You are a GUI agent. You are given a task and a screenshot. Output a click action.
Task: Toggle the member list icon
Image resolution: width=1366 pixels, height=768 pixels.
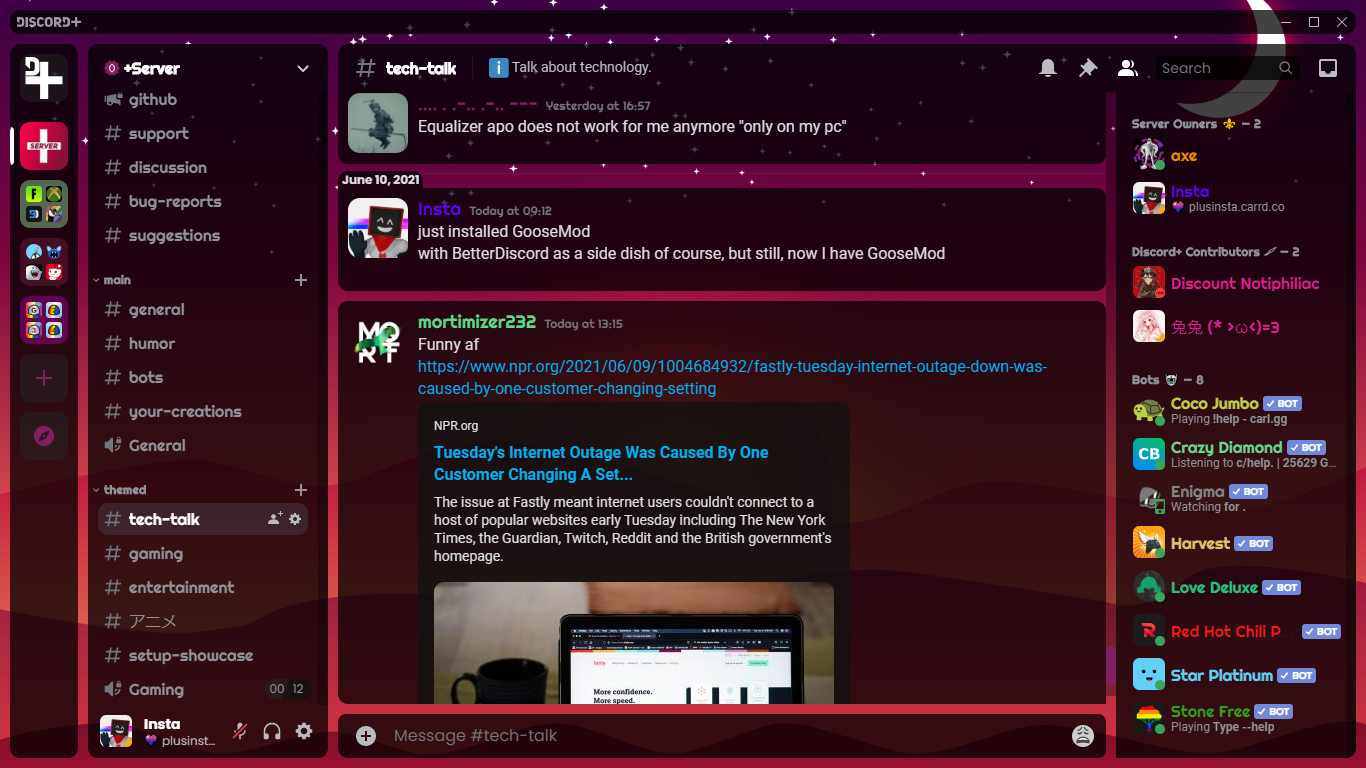pyautogui.click(x=1128, y=67)
